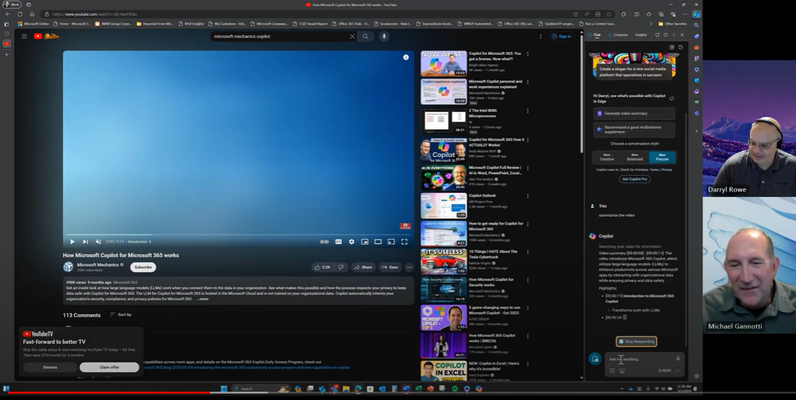
Task: Open options for '2 The Intel 8086 Microprocessor' video
Action: click(528, 111)
